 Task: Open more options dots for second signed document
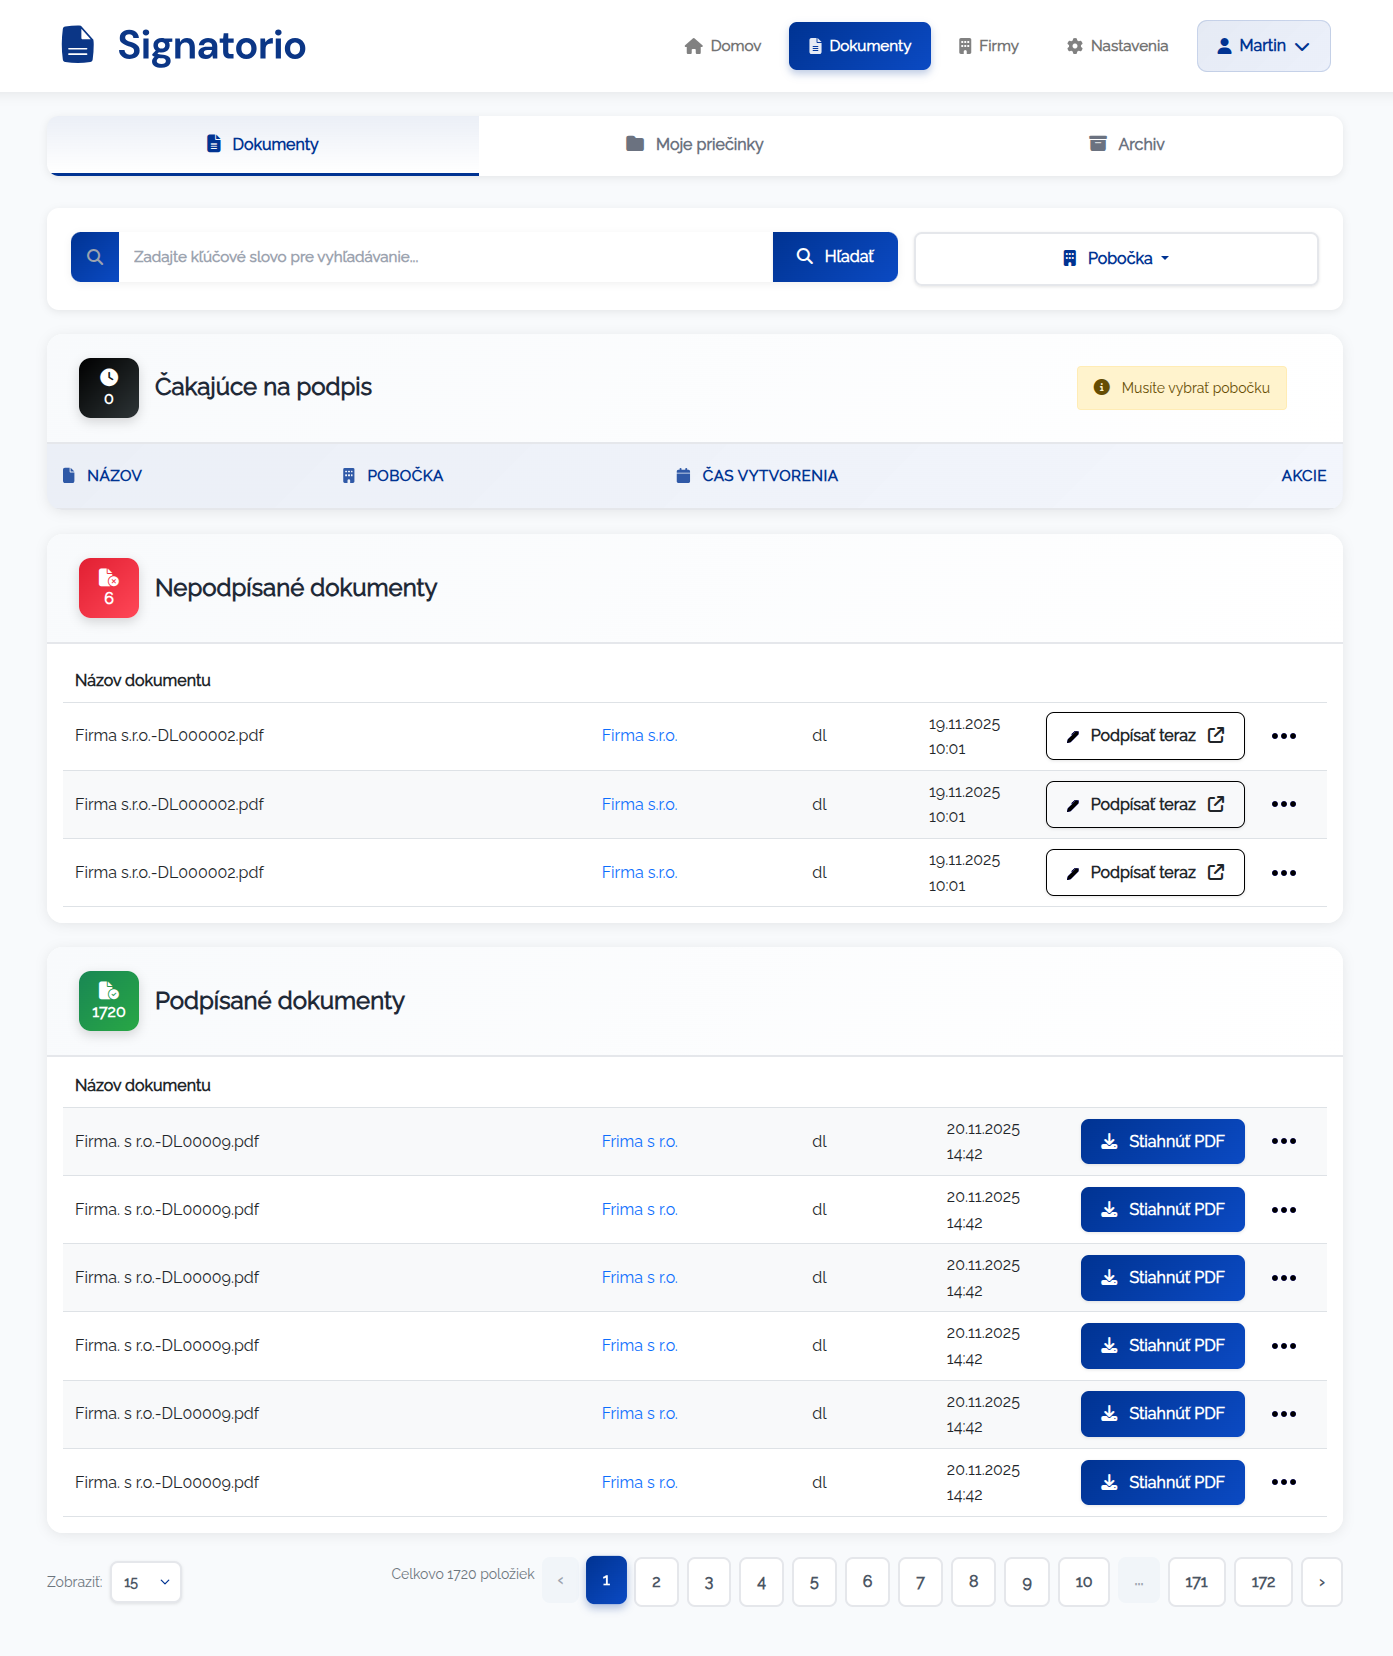click(x=1284, y=1210)
